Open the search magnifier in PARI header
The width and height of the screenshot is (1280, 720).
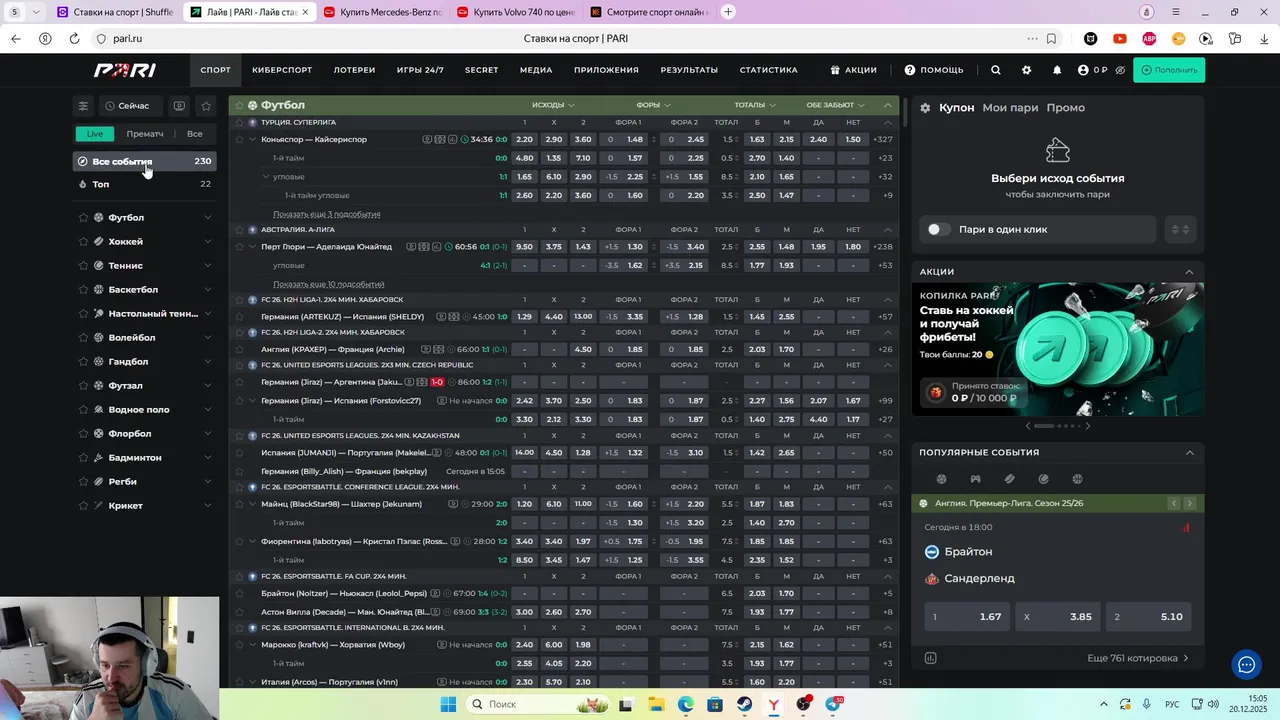995,70
